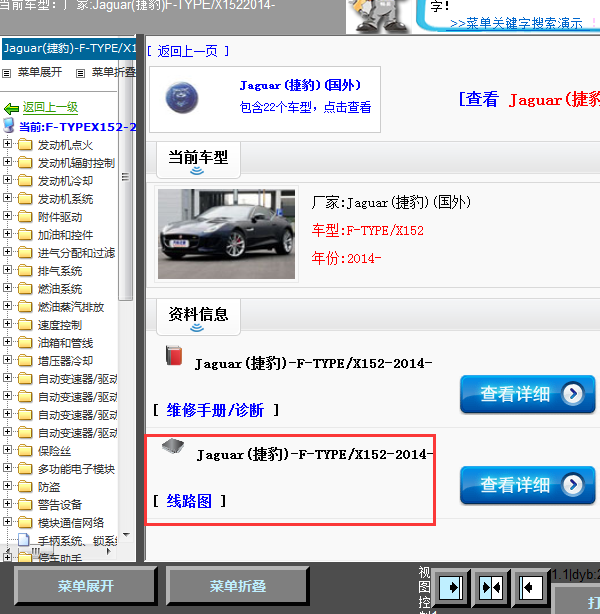
Task: Click the view control right-arrow icon
Action: (x=451, y=587)
